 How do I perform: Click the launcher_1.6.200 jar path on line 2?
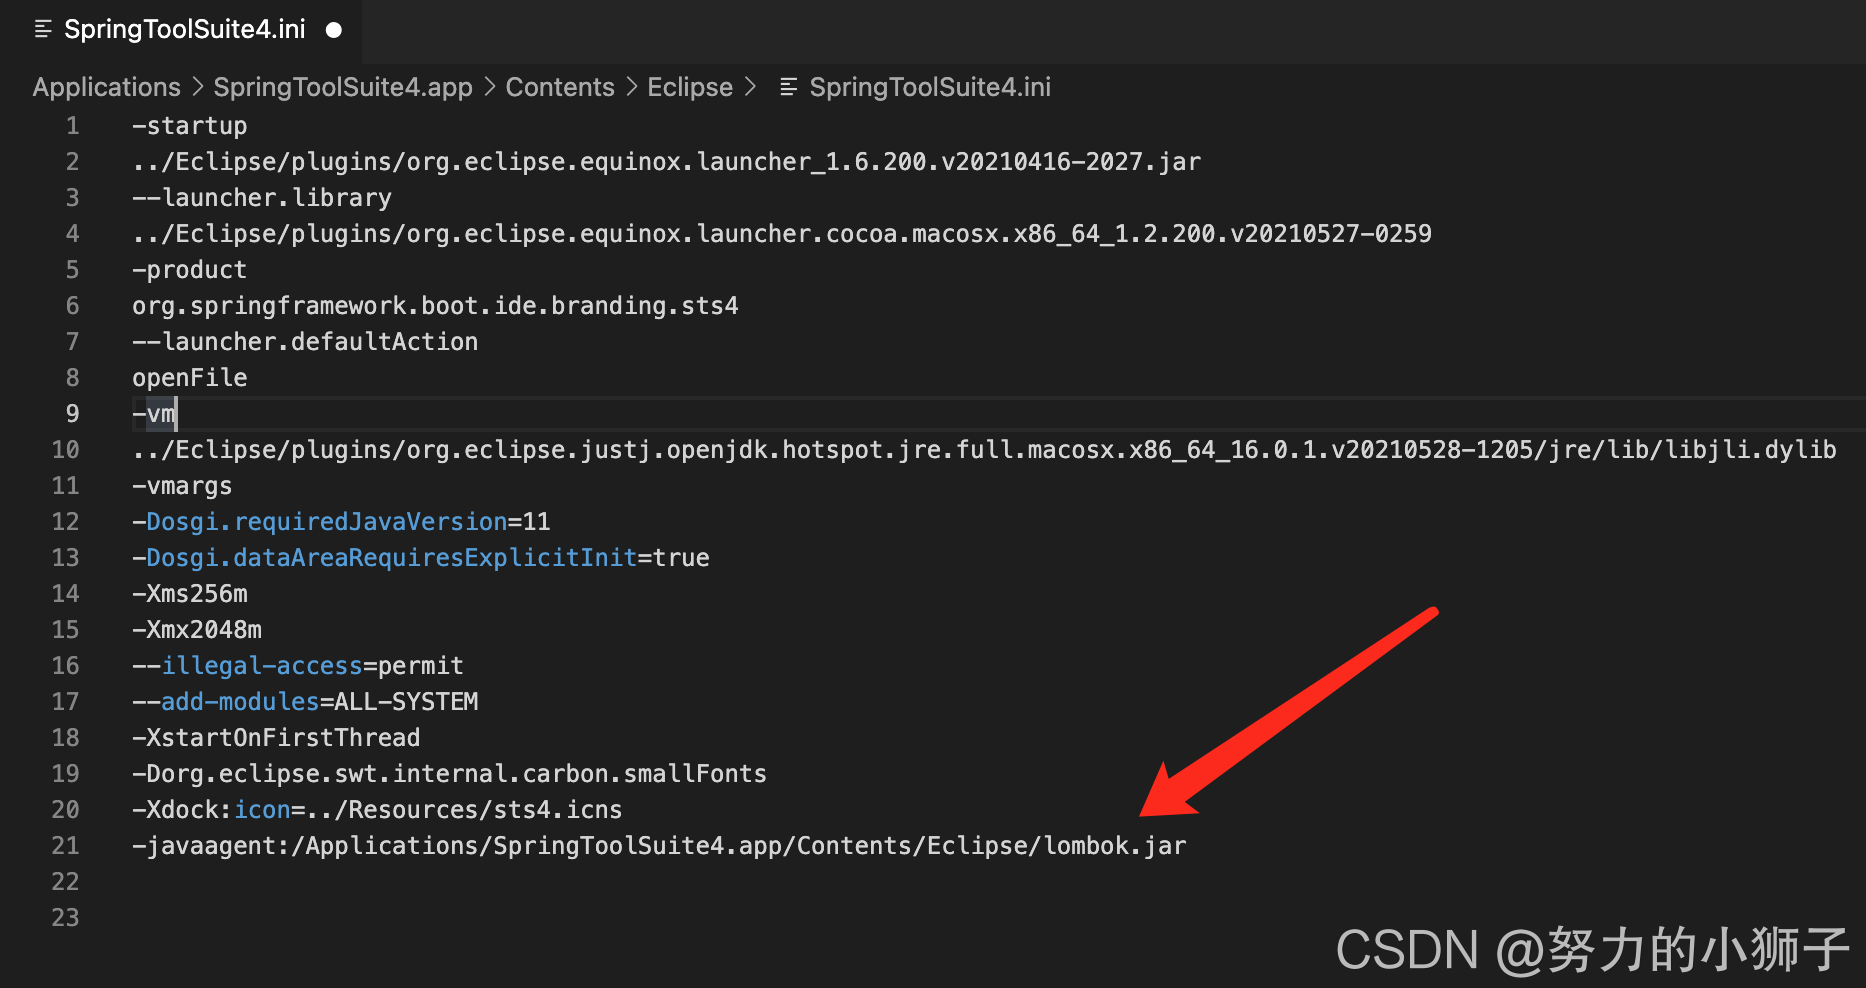[x=667, y=162]
